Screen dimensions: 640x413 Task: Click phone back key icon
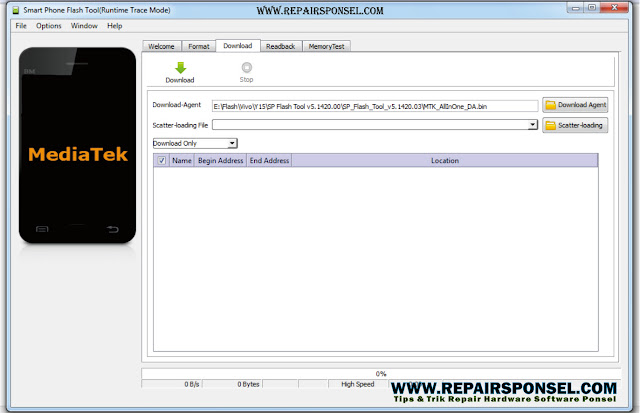click(113, 229)
